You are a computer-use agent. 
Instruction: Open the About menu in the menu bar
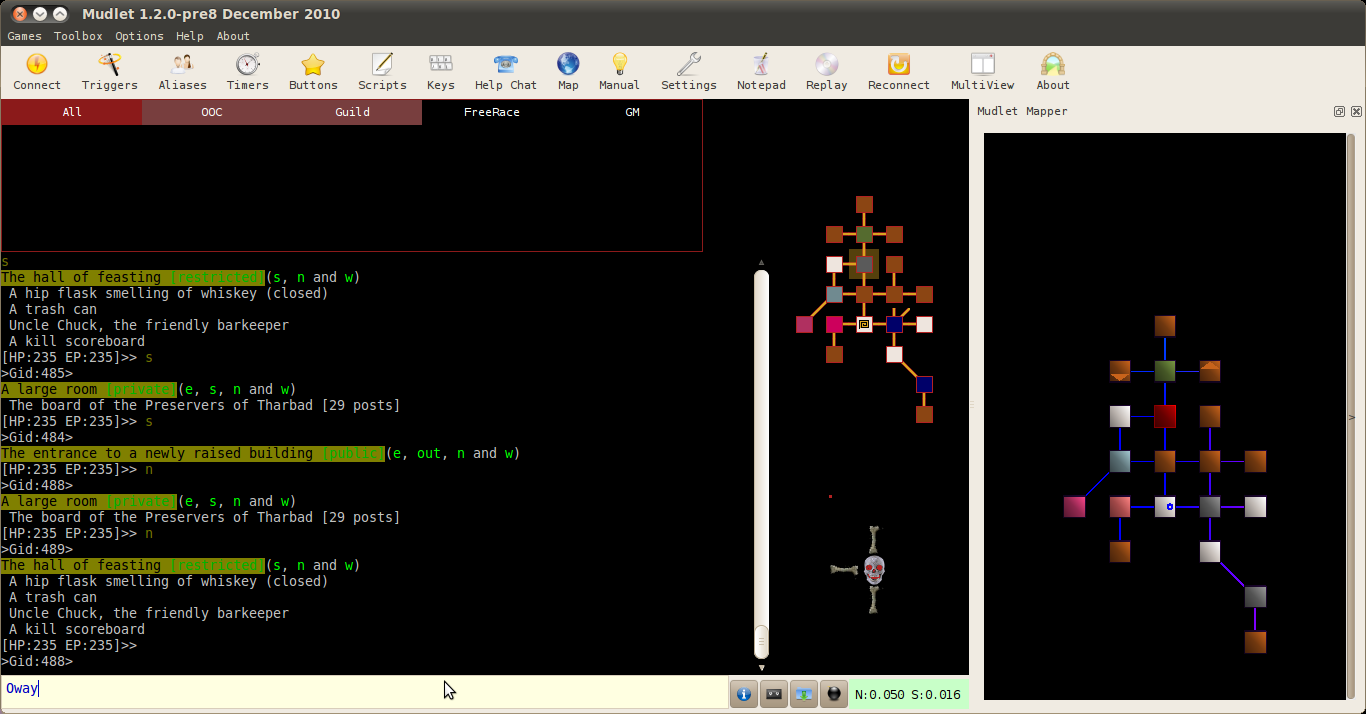click(x=233, y=36)
